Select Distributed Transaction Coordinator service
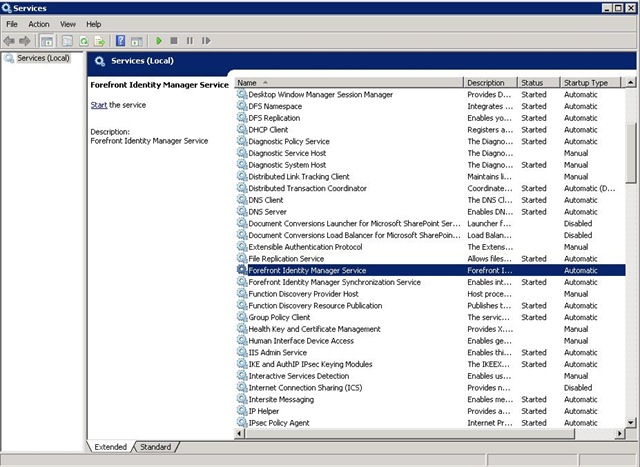 [x=430, y=188]
